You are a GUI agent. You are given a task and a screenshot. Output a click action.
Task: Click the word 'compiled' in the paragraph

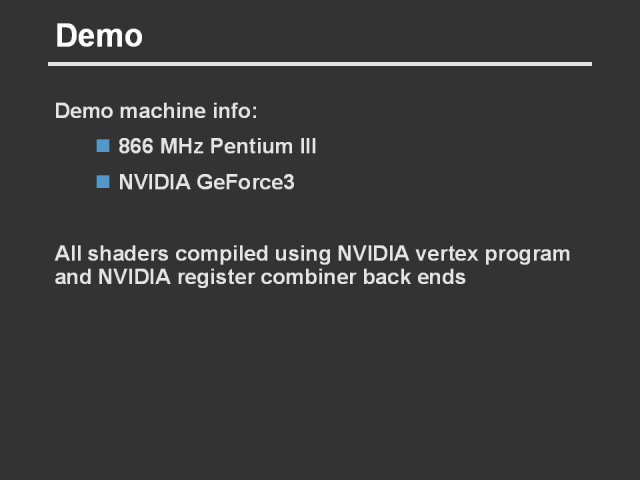(x=216, y=254)
